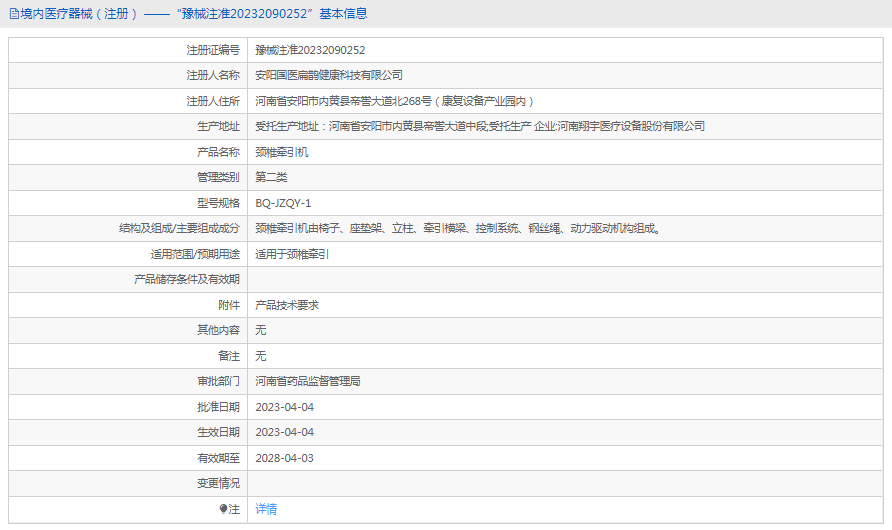
Task: Click the 生产地址 label
Action: point(218,126)
